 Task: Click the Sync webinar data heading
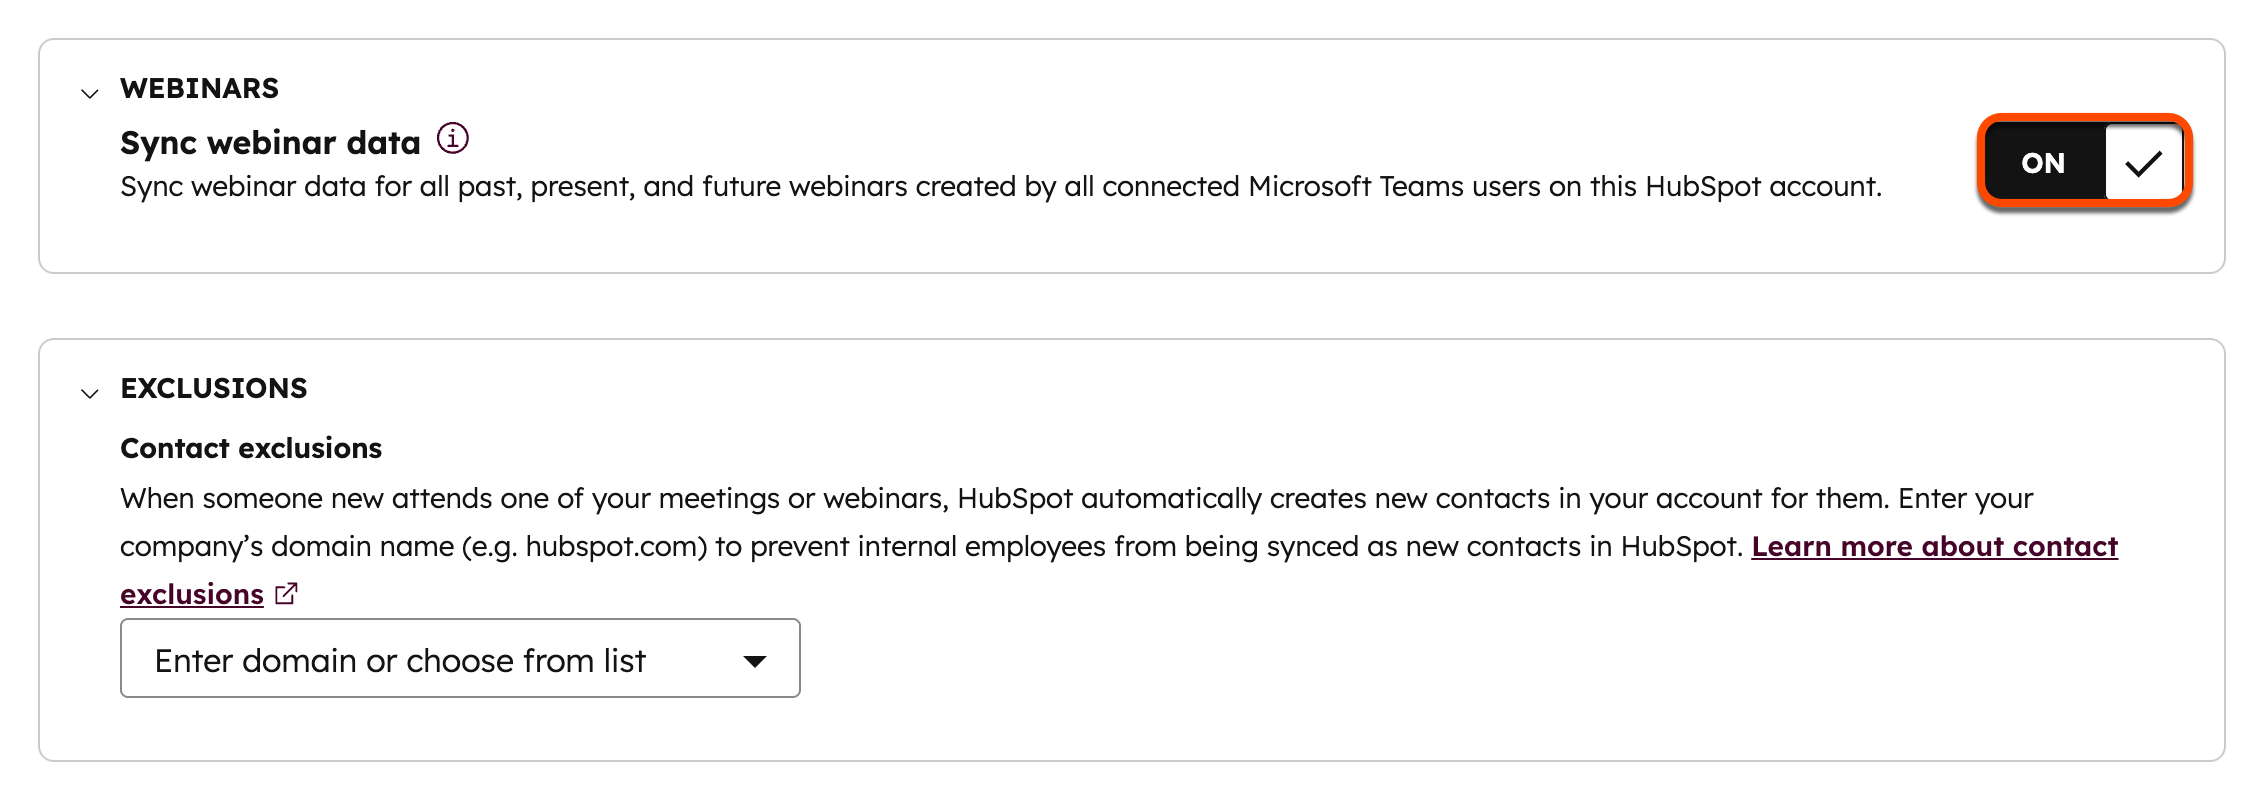(x=270, y=142)
